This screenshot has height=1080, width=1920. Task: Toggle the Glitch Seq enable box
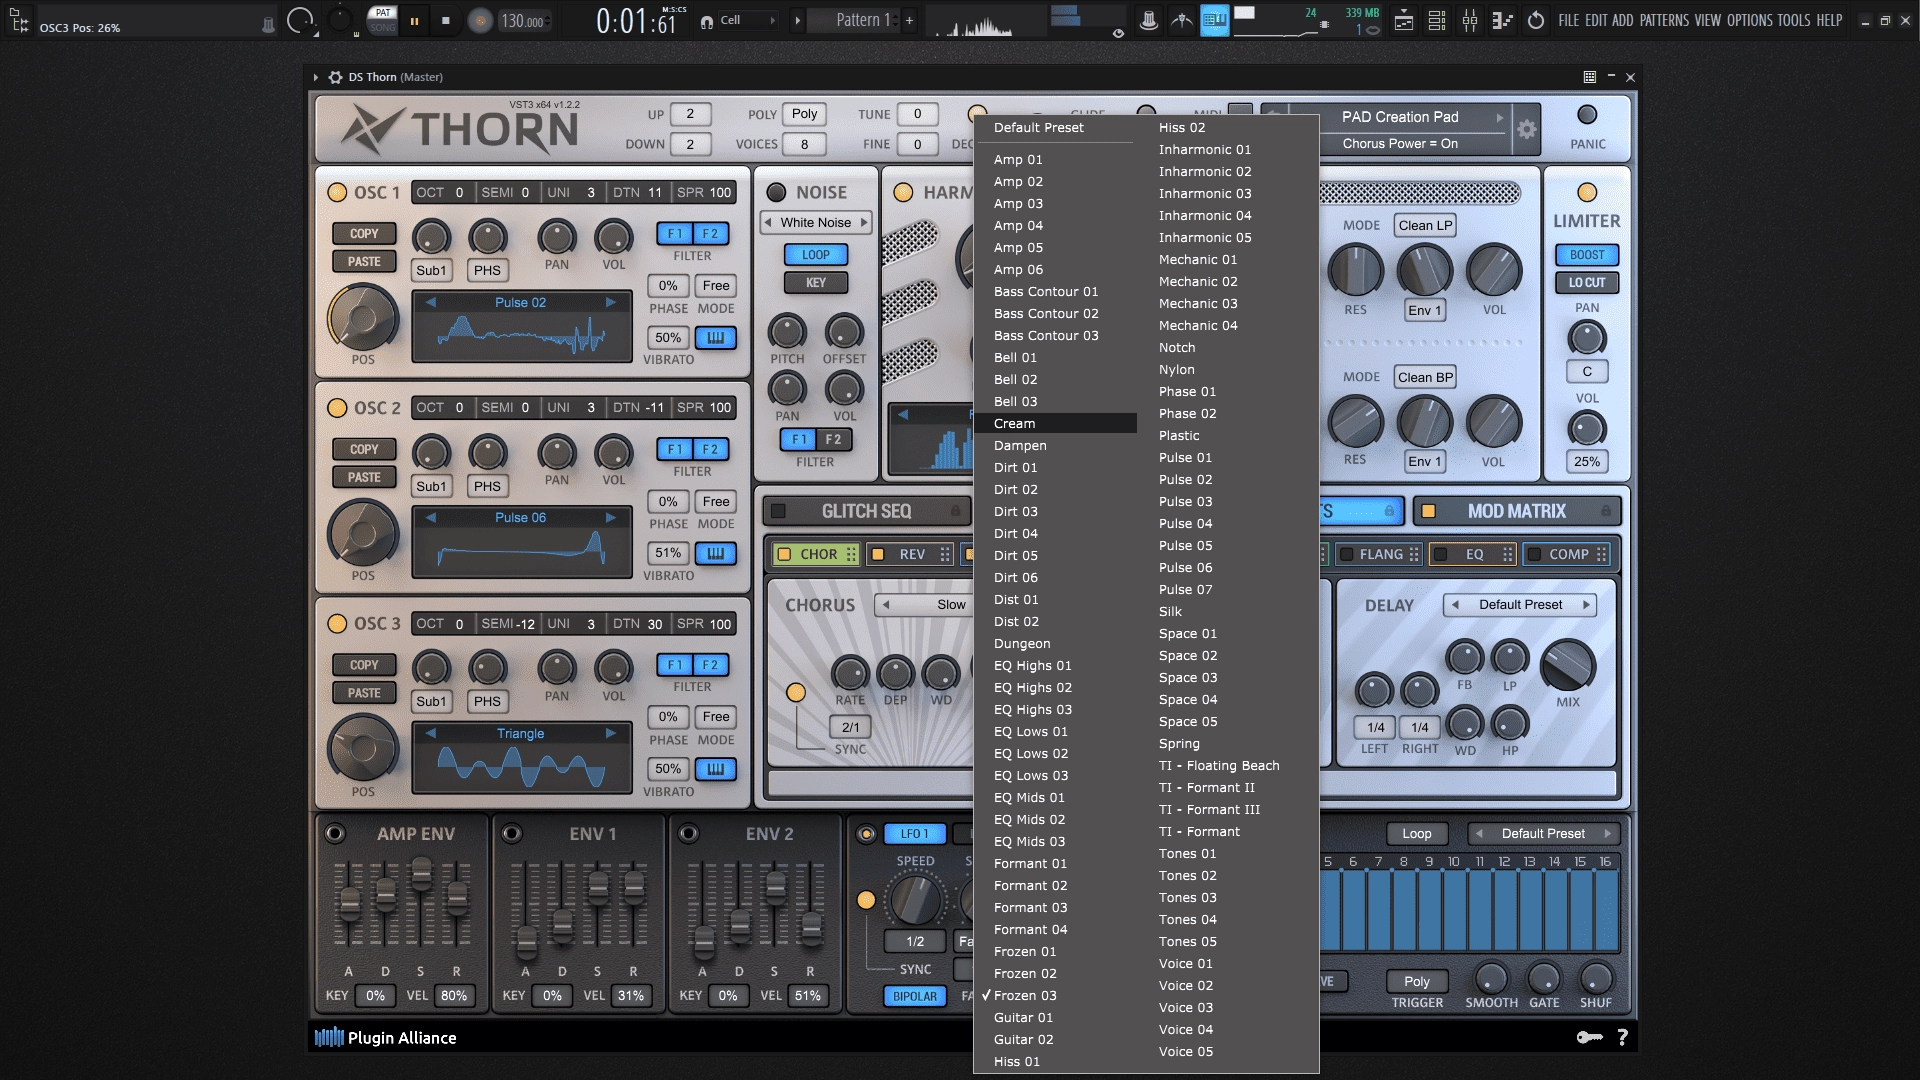778,511
